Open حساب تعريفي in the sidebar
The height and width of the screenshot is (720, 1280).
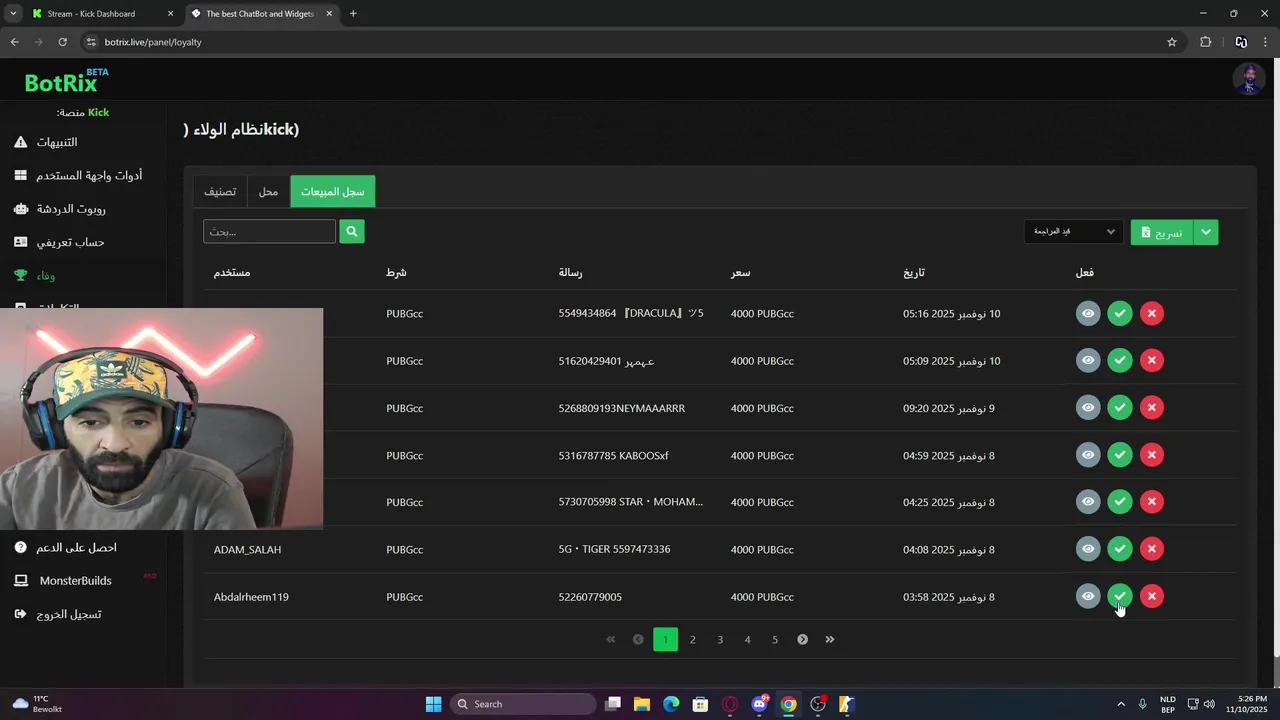point(70,242)
